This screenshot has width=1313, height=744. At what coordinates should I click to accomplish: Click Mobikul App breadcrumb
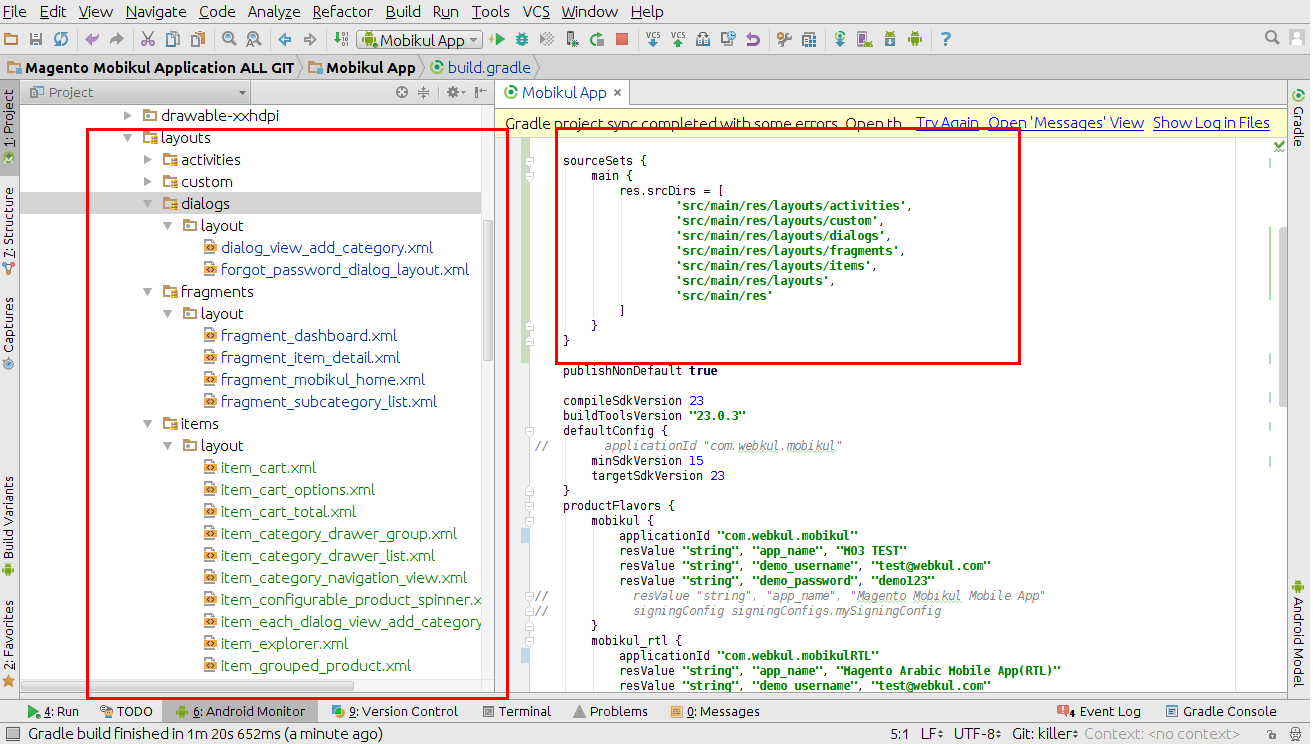click(362, 68)
